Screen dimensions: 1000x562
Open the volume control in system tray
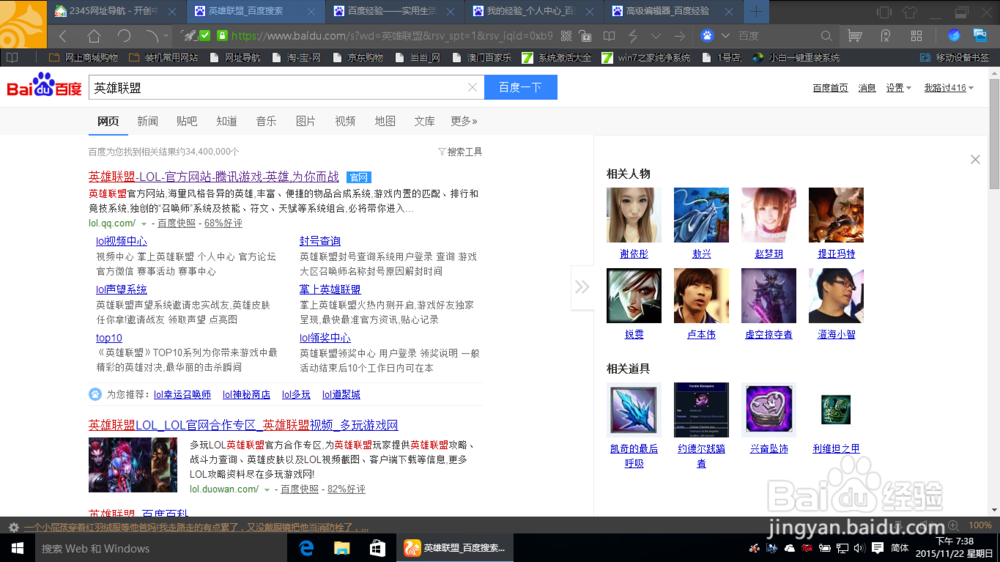[859, 548]
